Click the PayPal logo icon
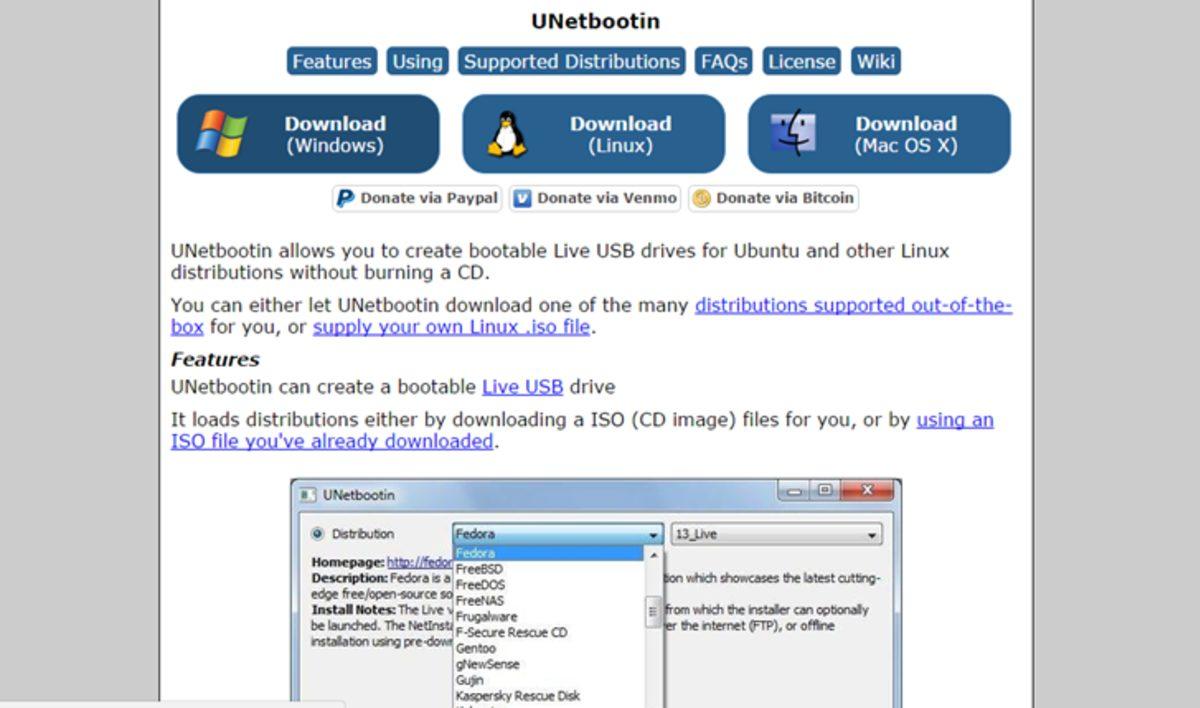This screenshot has width=1200, height=708. 346,198
